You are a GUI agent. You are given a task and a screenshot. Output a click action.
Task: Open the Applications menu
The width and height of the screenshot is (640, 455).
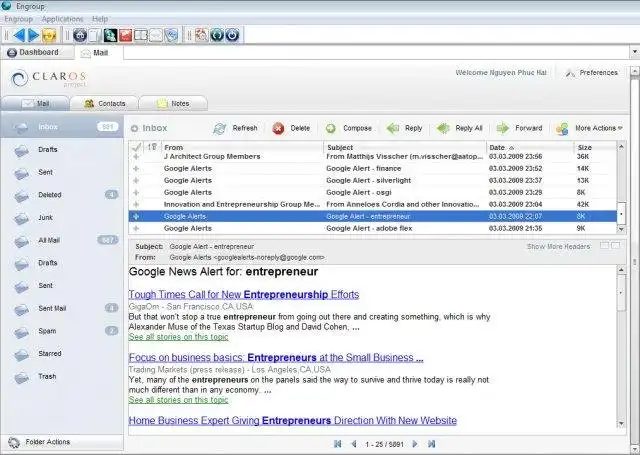point(62,19)
